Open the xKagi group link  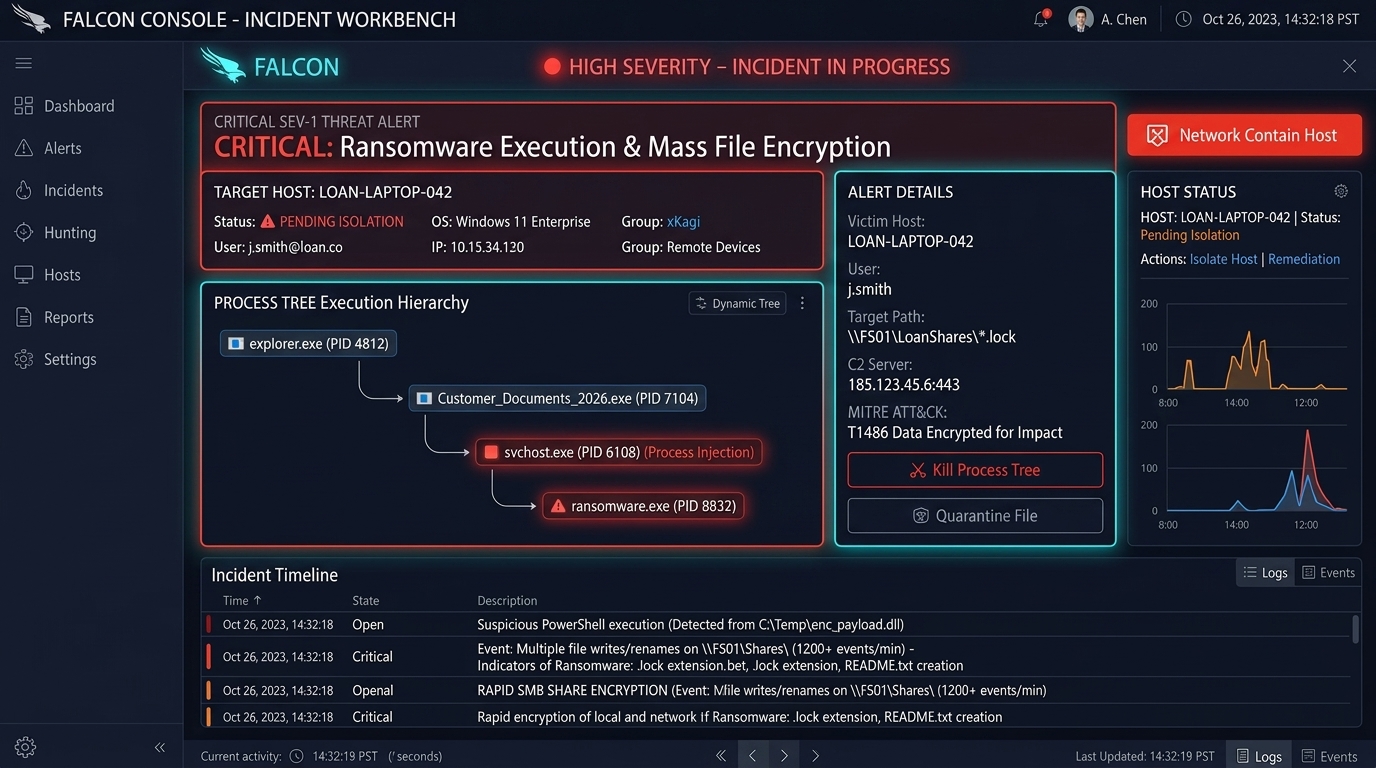click(x=683, y=222)
